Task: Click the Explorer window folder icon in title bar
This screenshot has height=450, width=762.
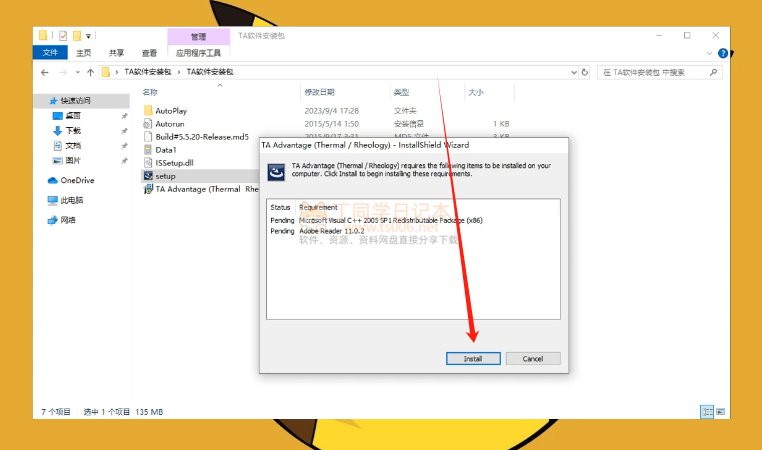Action: (x=43, y=35)
